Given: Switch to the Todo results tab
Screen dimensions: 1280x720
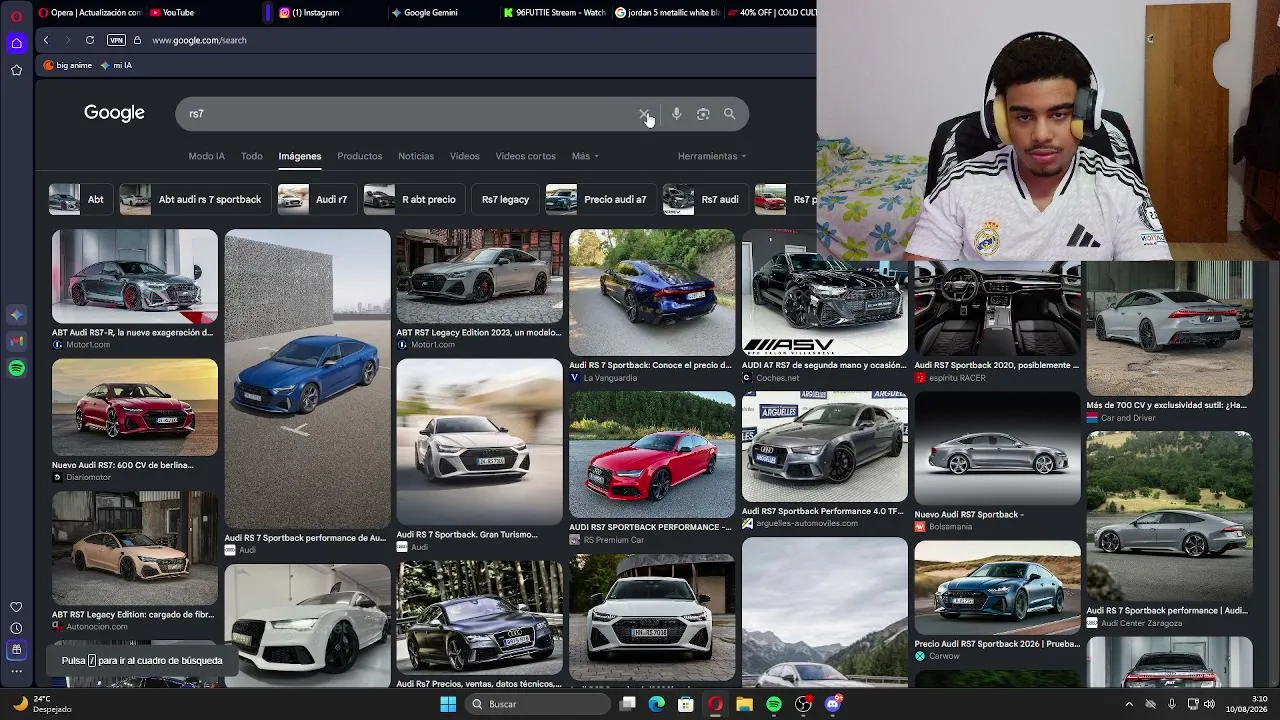Looking at the screenshot, I should (x=252, y=156).
